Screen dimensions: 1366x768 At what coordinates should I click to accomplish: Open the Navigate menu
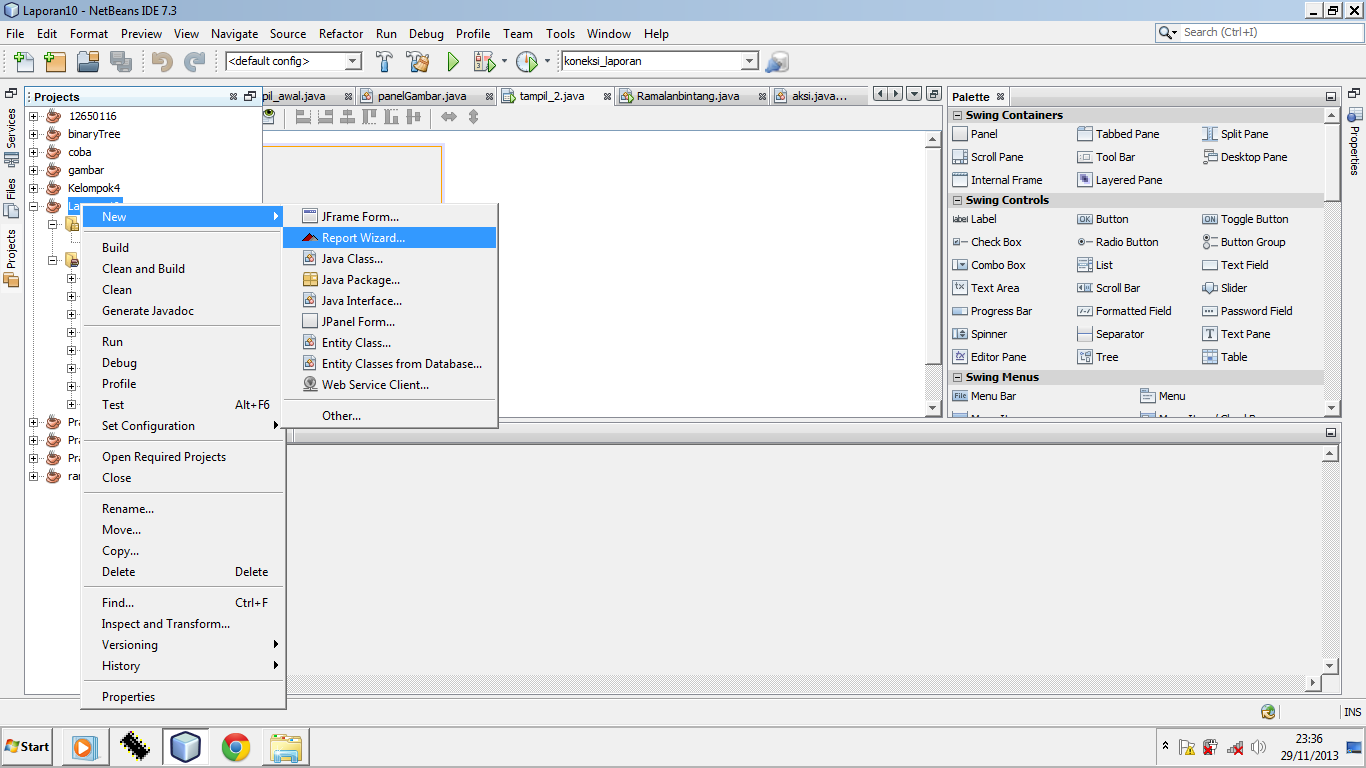(234, 33)
